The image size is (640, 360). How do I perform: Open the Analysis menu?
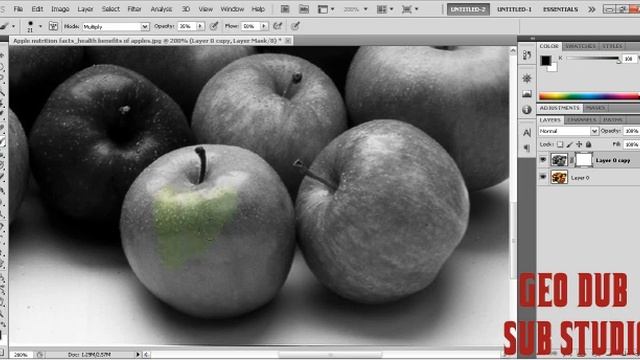[161, 9]
